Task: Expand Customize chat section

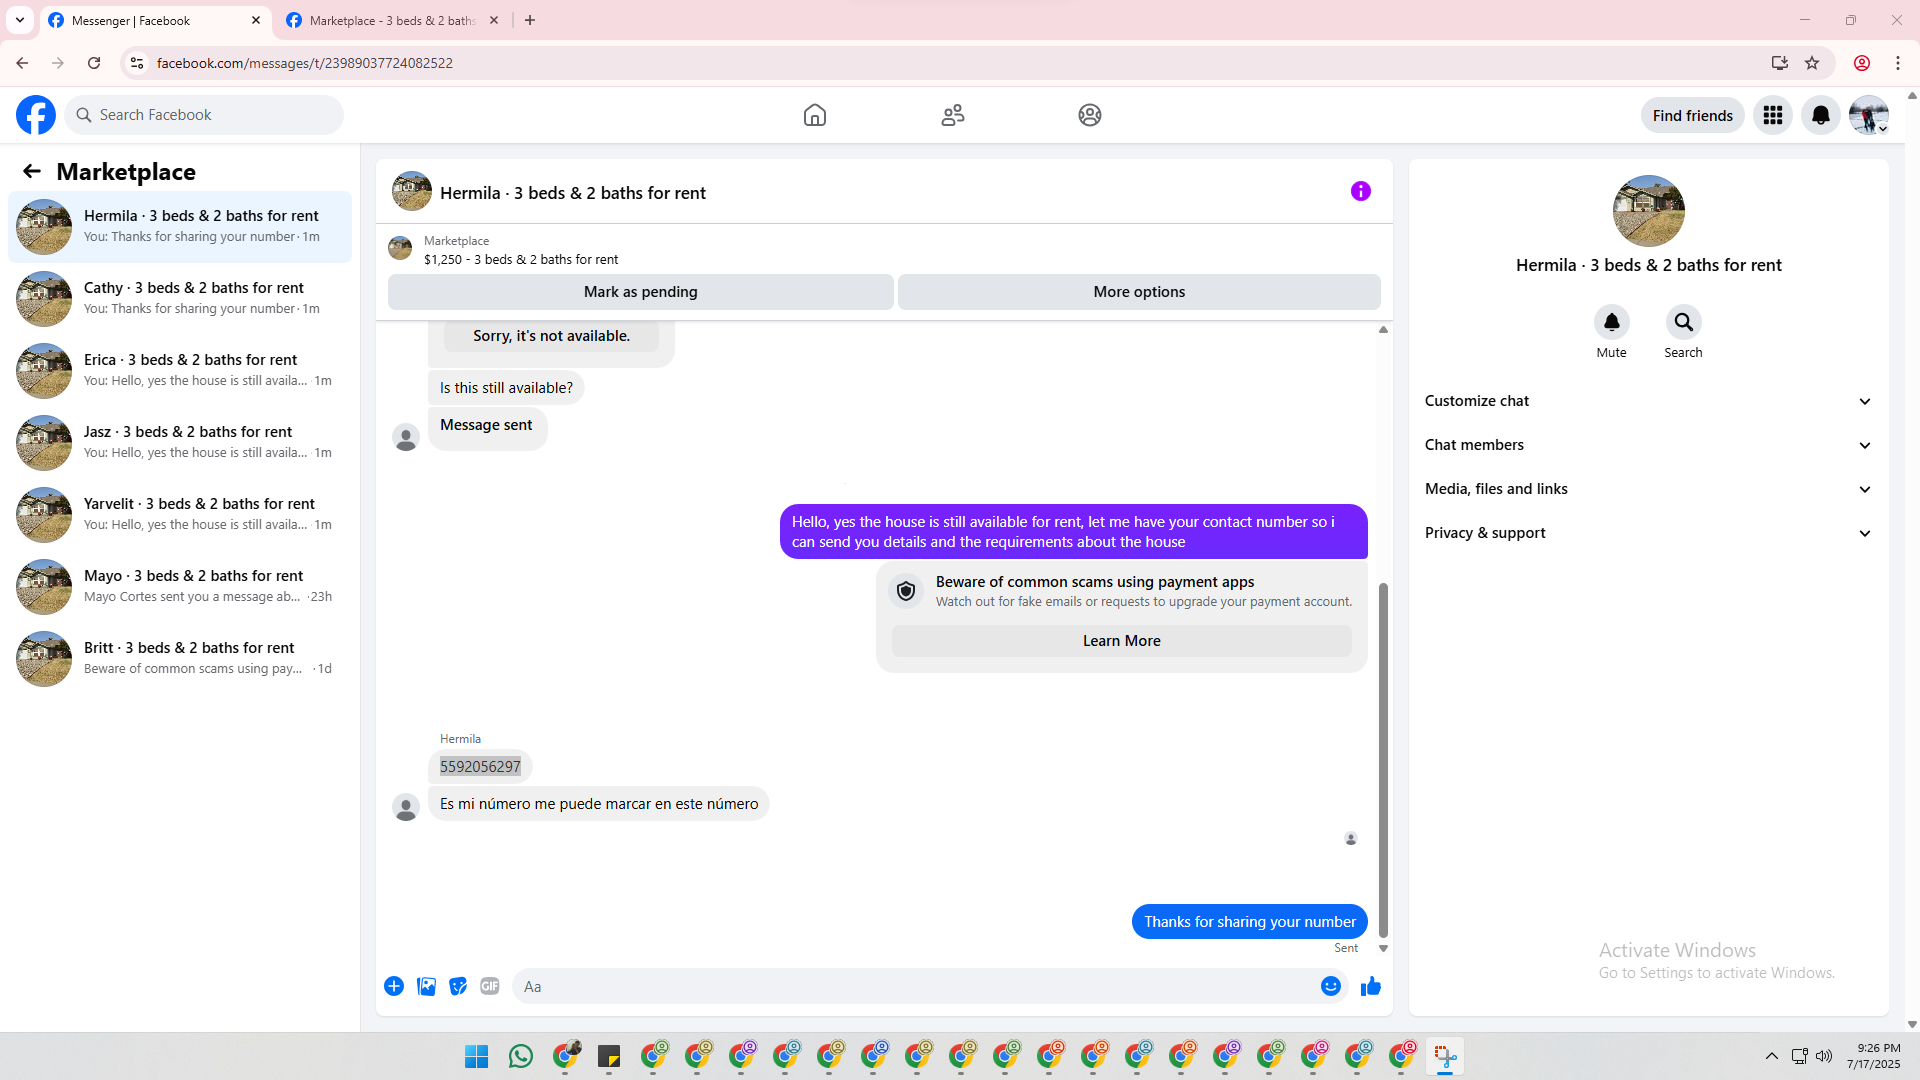Action: (1648, 401)
